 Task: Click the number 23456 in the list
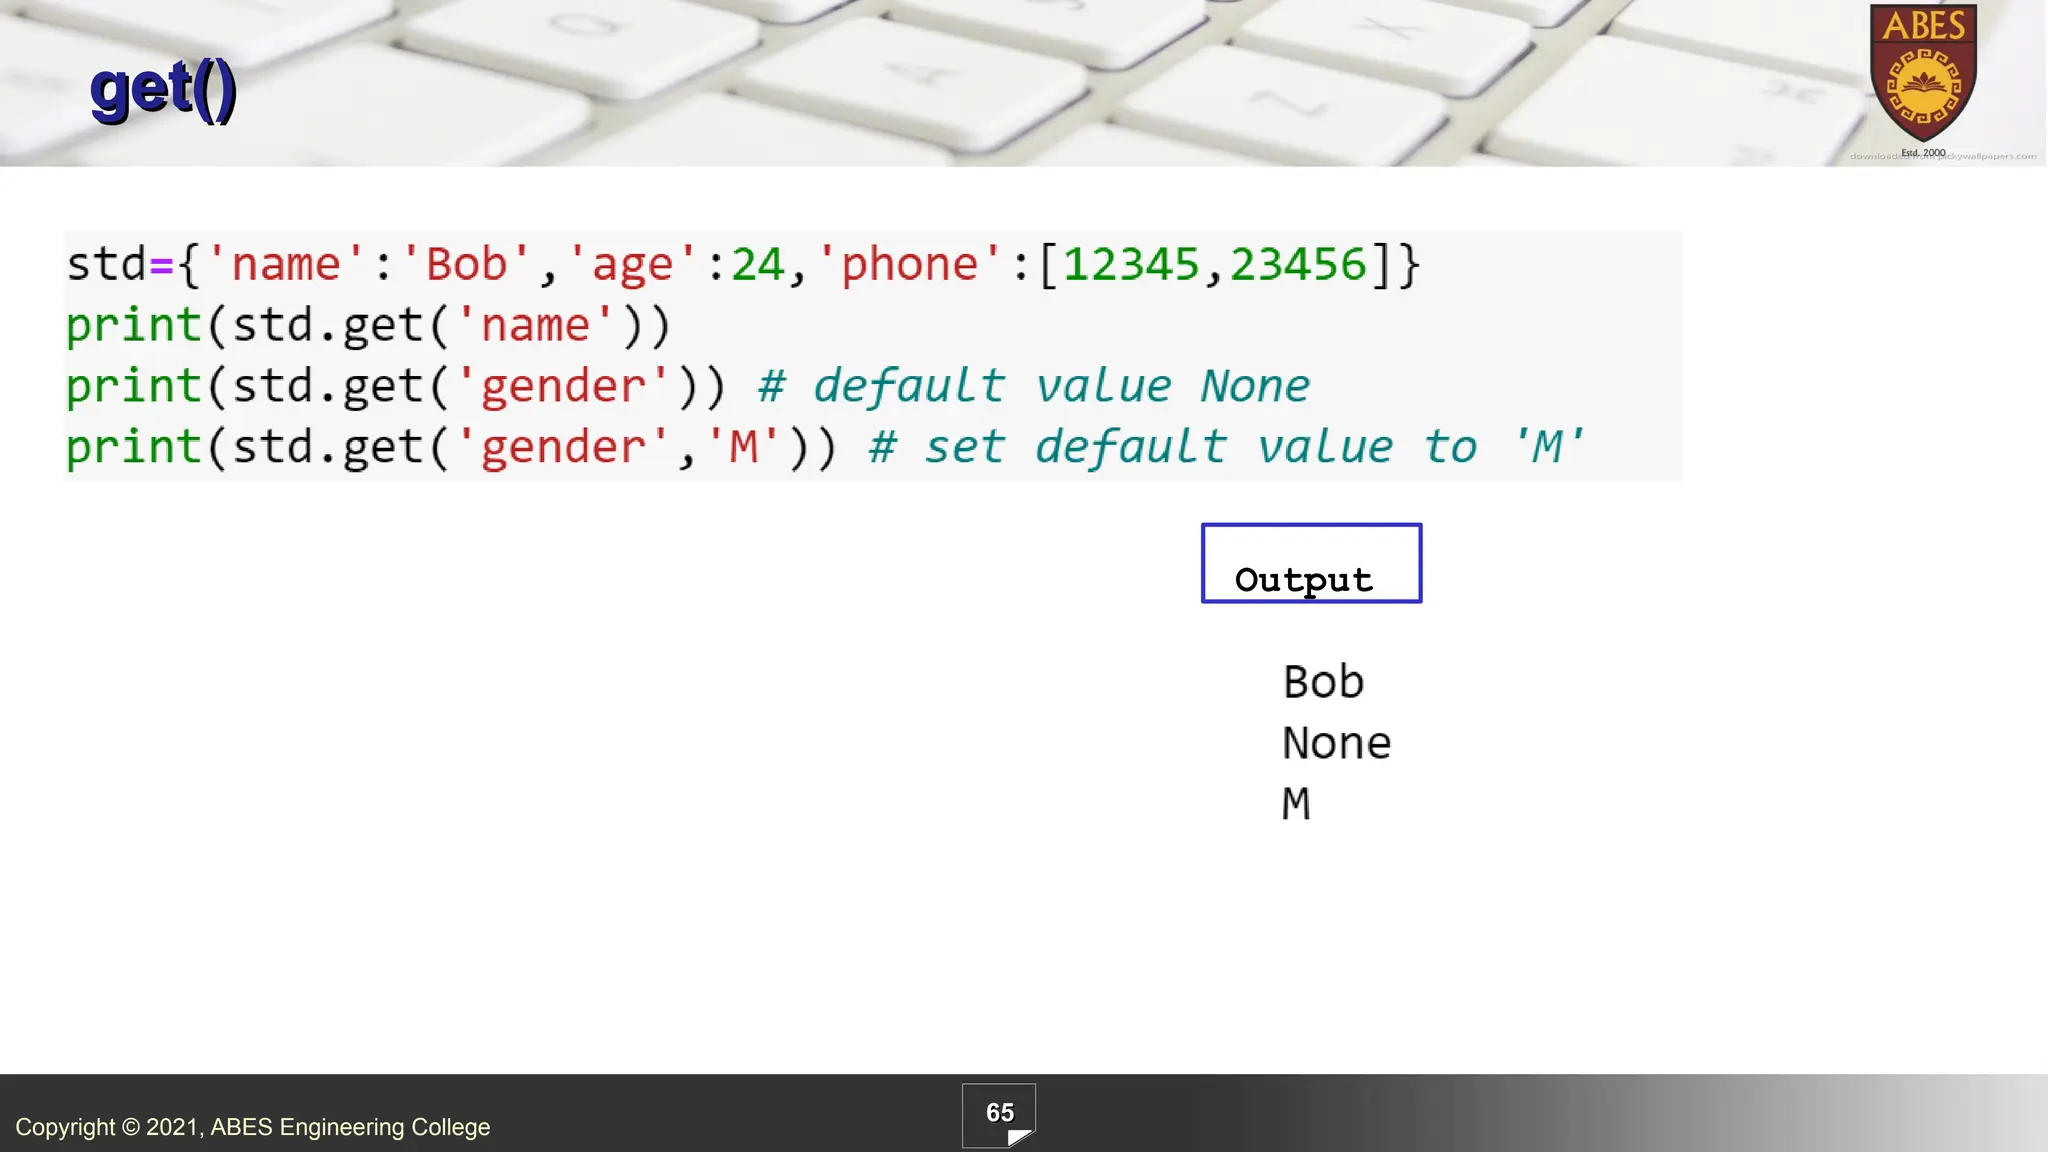(x=1297, y=265)
